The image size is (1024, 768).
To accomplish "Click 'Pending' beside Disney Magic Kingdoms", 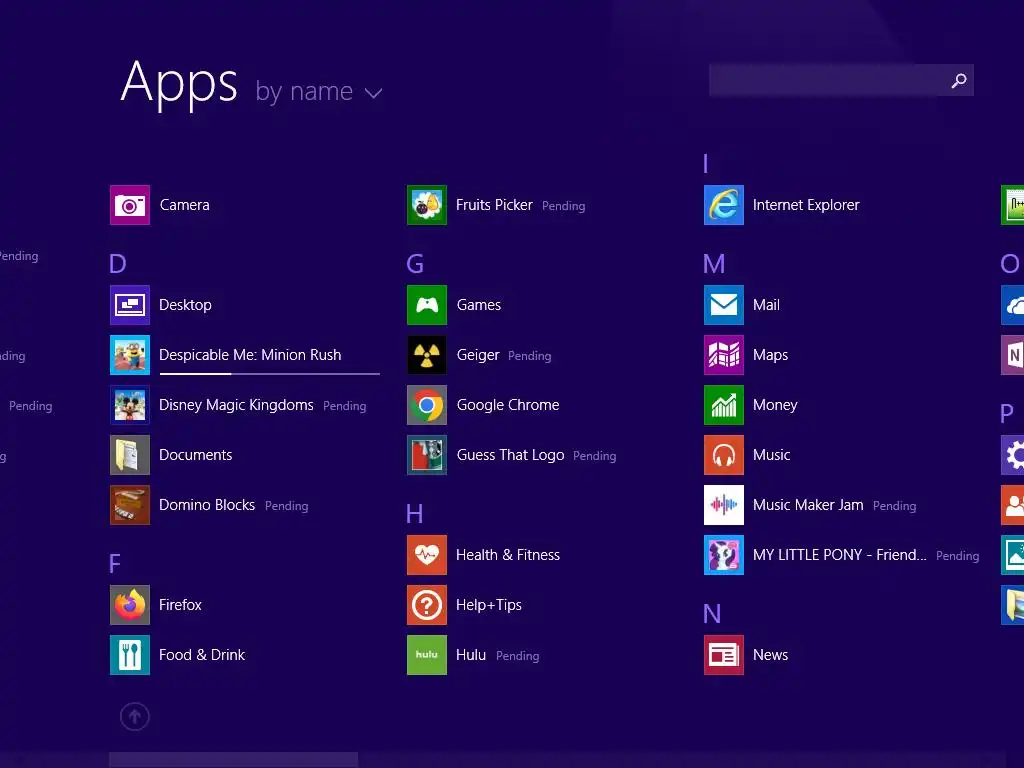I will point(344,406).
